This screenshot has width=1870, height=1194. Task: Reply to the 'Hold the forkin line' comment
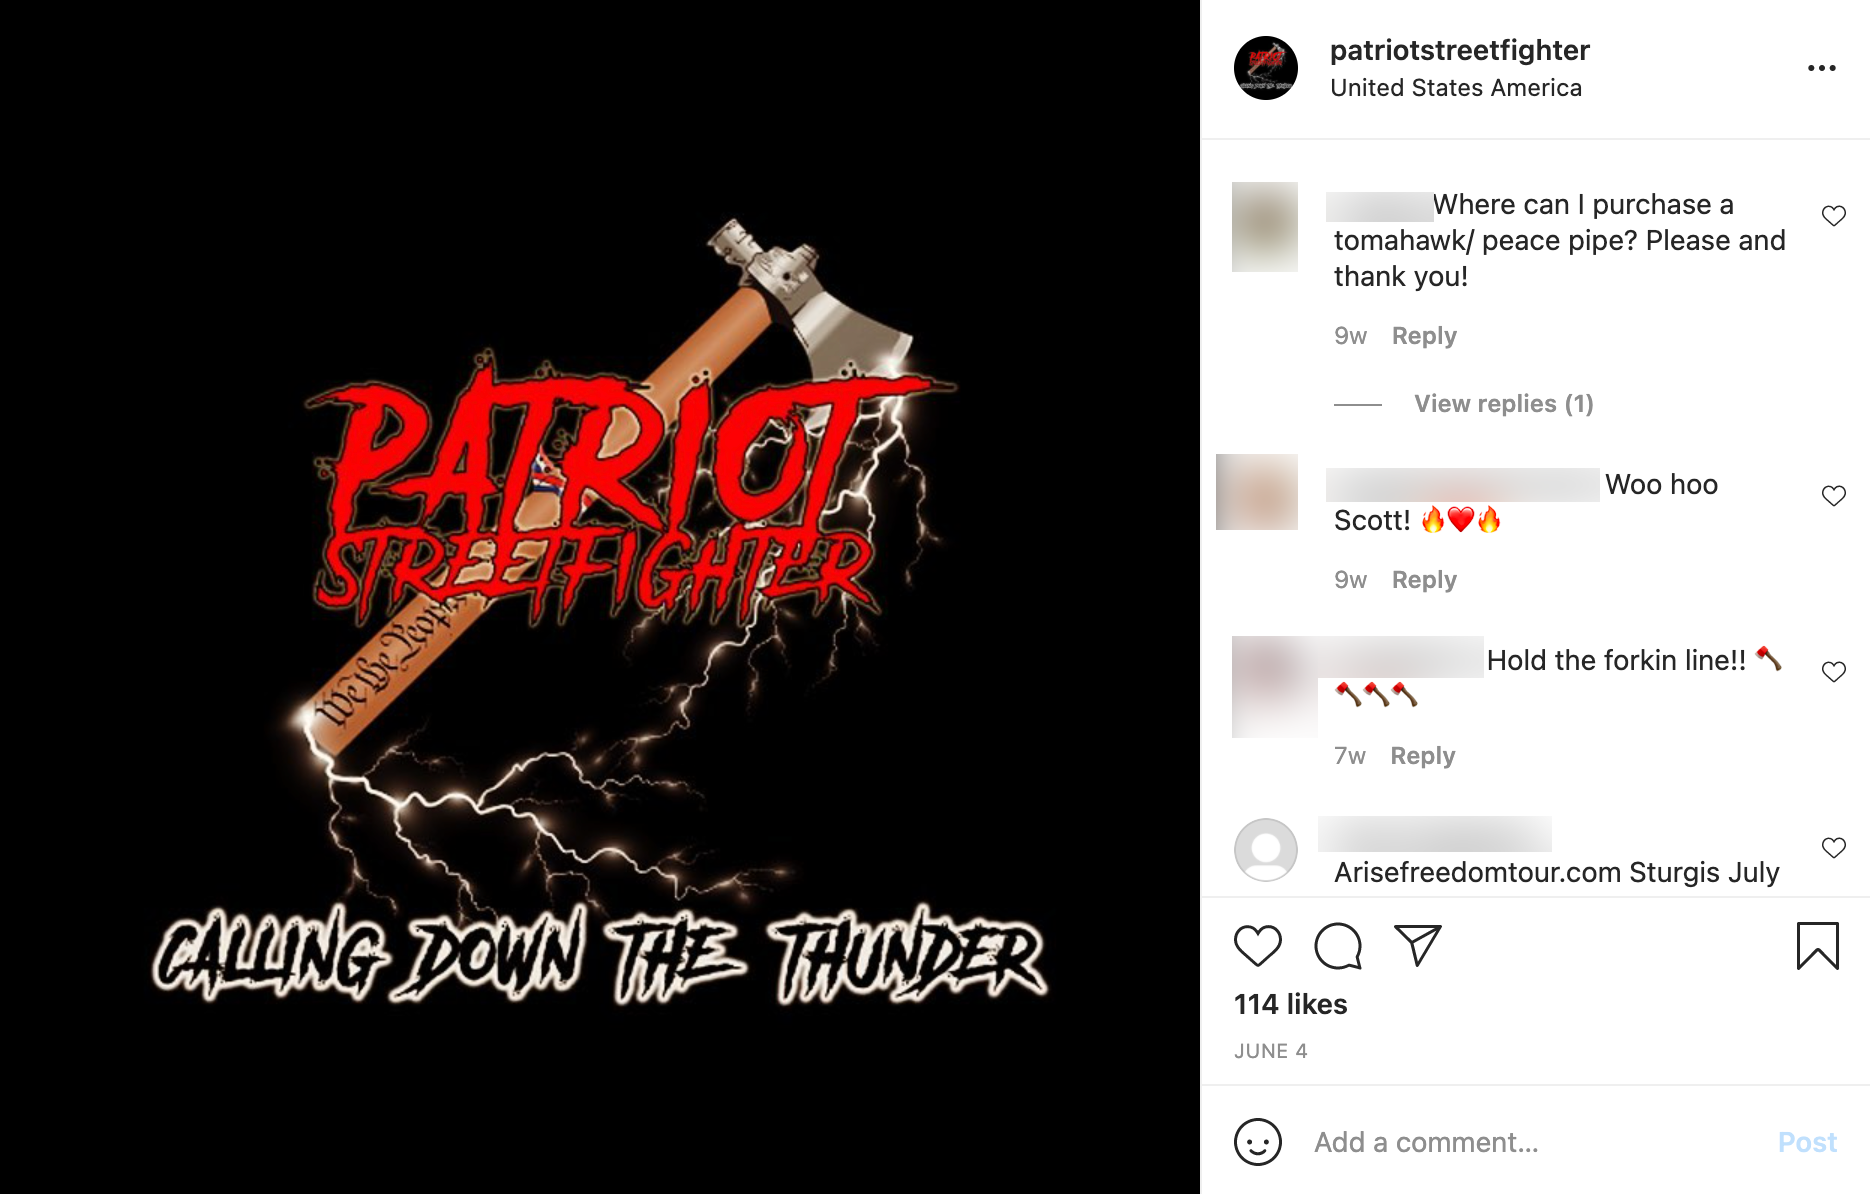click(1422, 756)
